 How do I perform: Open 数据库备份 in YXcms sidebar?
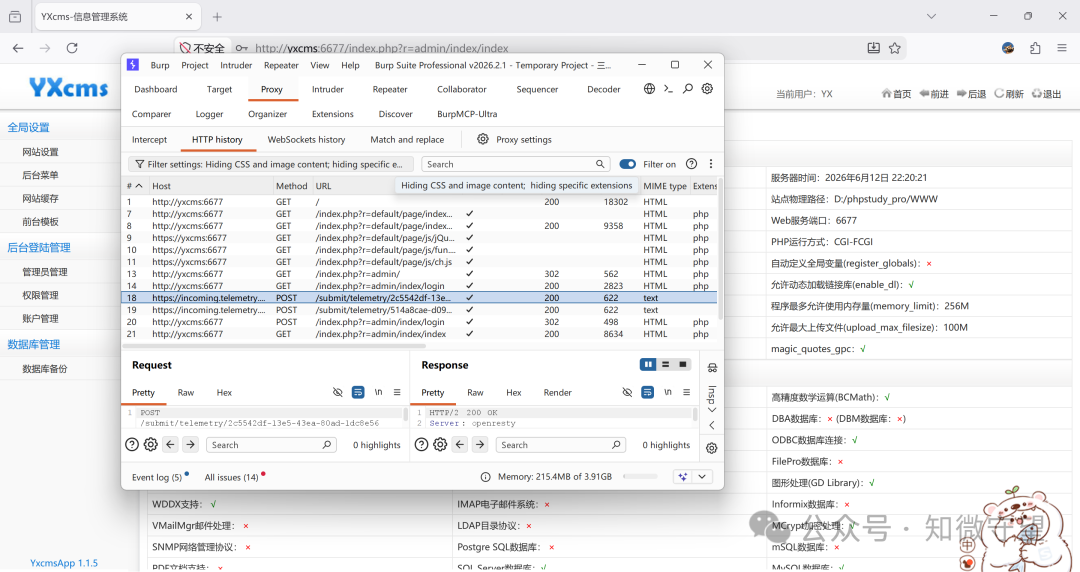click(x=45, y=369)
